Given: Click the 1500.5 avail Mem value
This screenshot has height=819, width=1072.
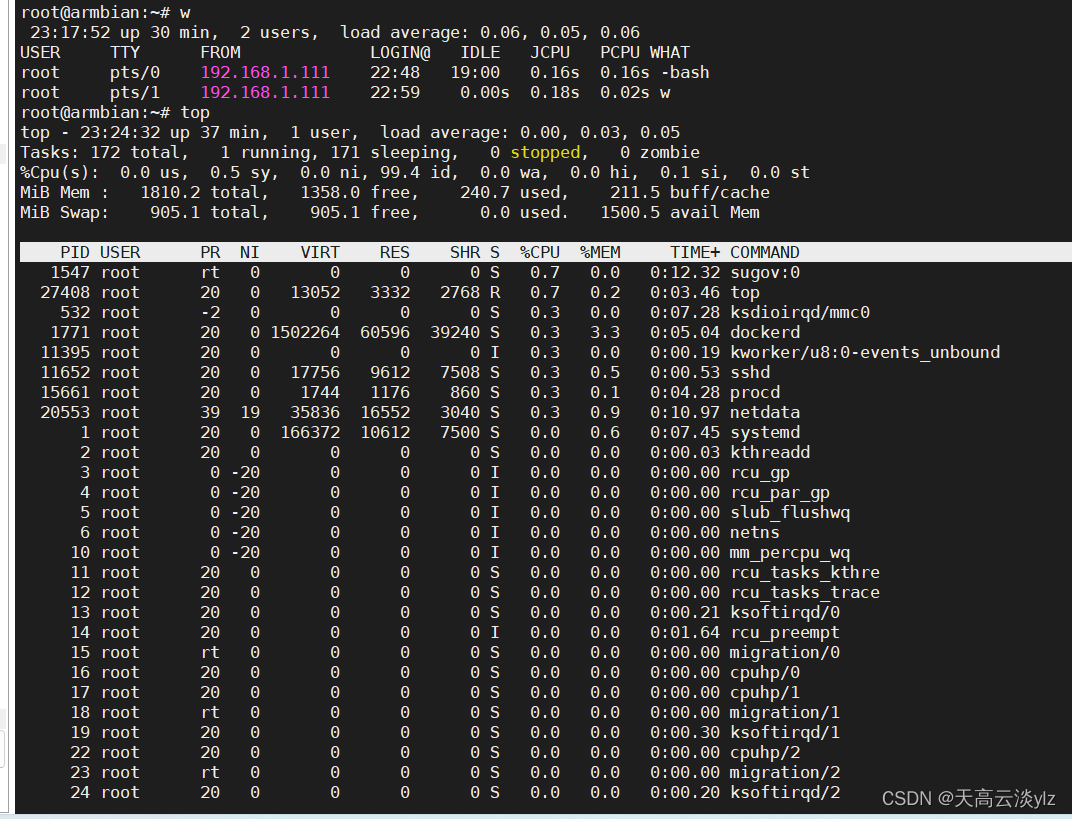Looking at the screenshot, I should (630, 212).
